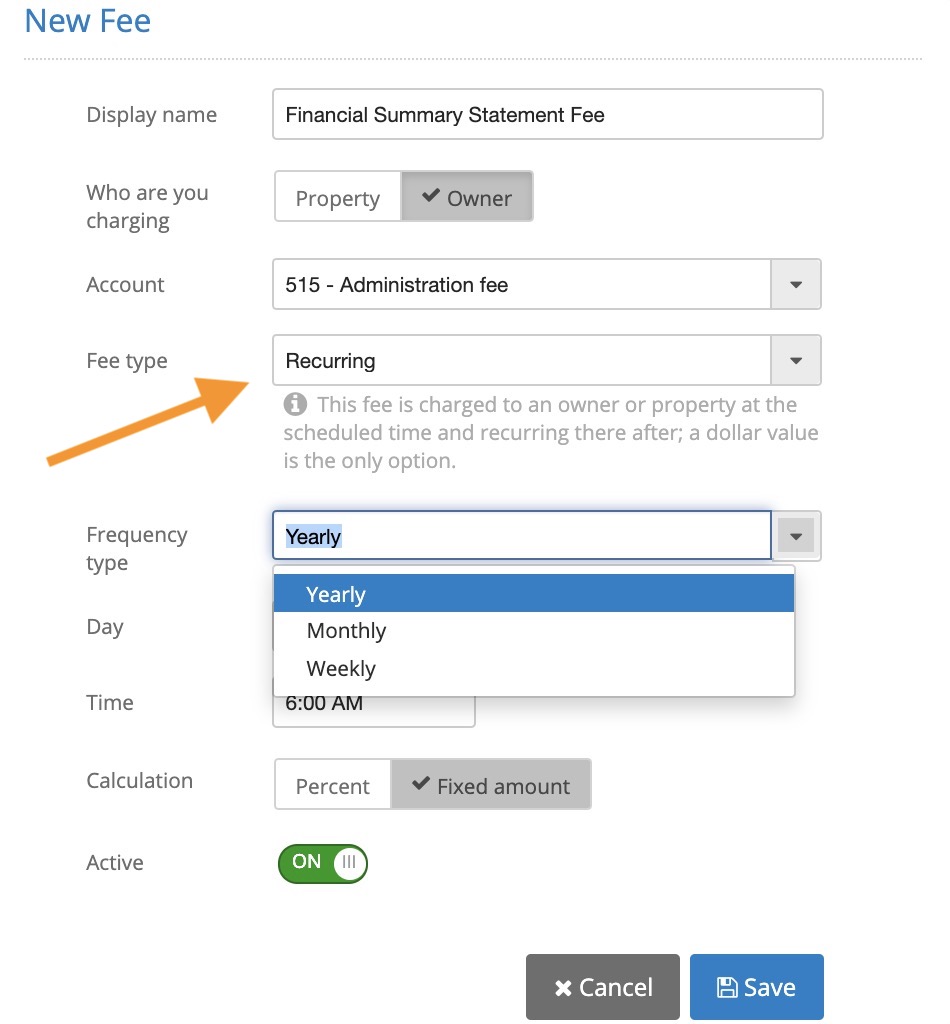This screenshot has width=950, height=1024.
Task: Click the floppy disk icon on Save
Action: pos(727,987)
